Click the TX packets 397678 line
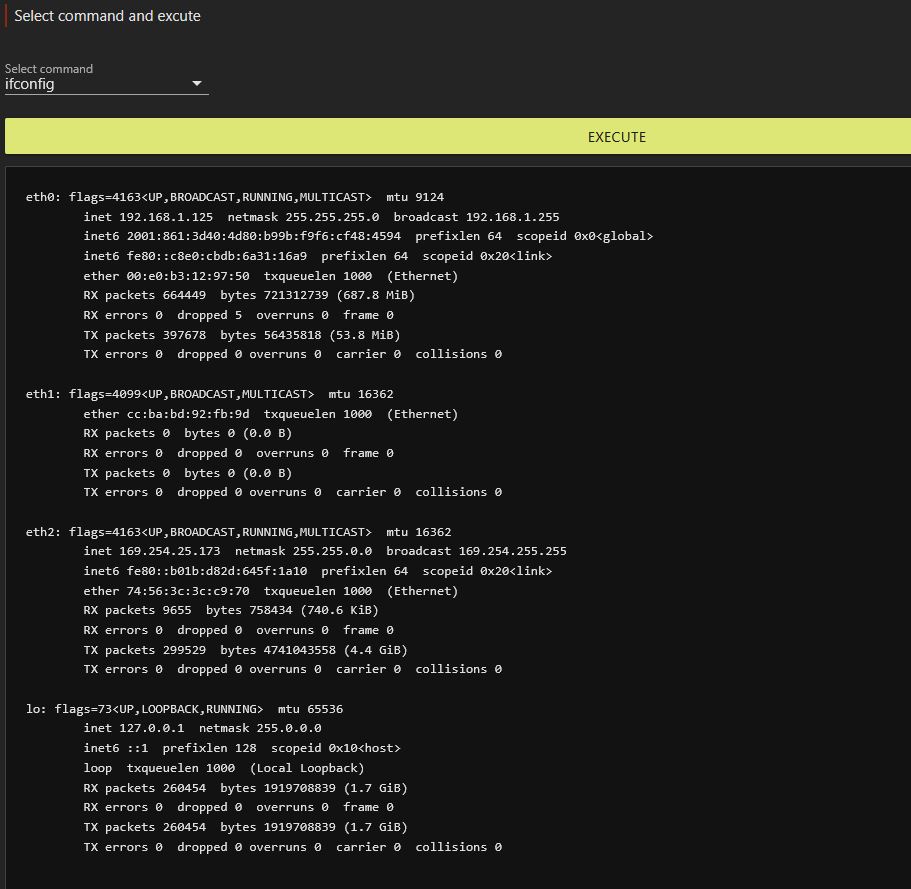911x889 pixels. (242, 335)
